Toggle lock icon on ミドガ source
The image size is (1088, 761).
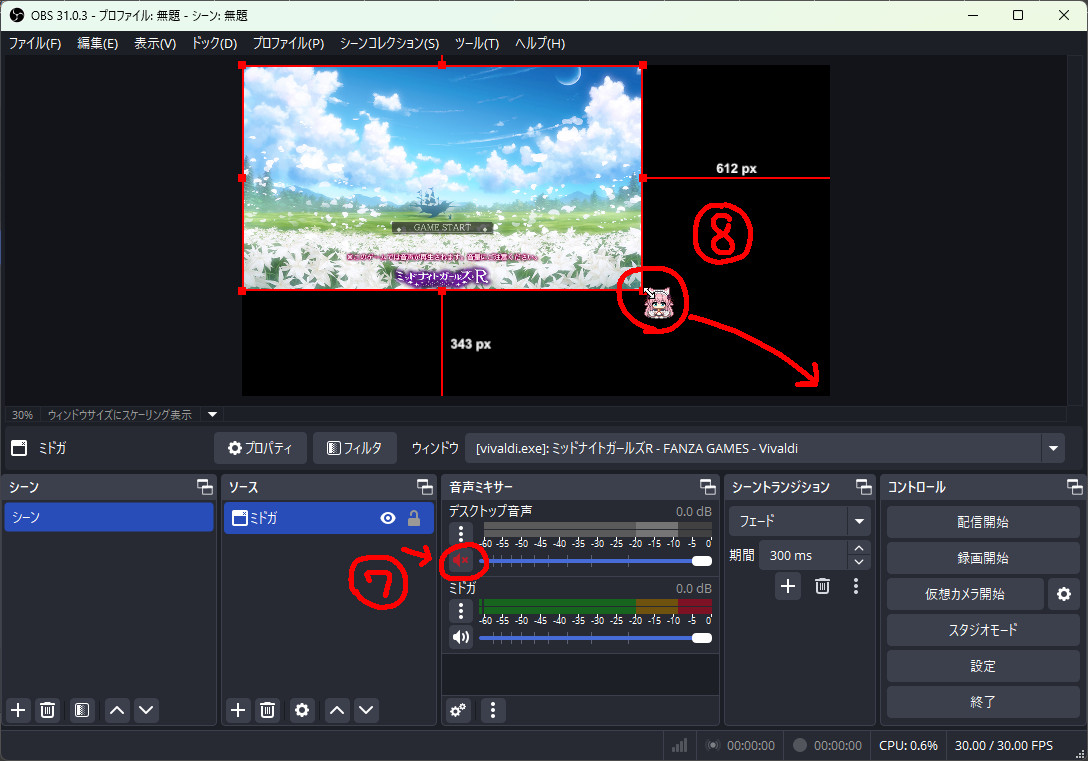point(414,518)
